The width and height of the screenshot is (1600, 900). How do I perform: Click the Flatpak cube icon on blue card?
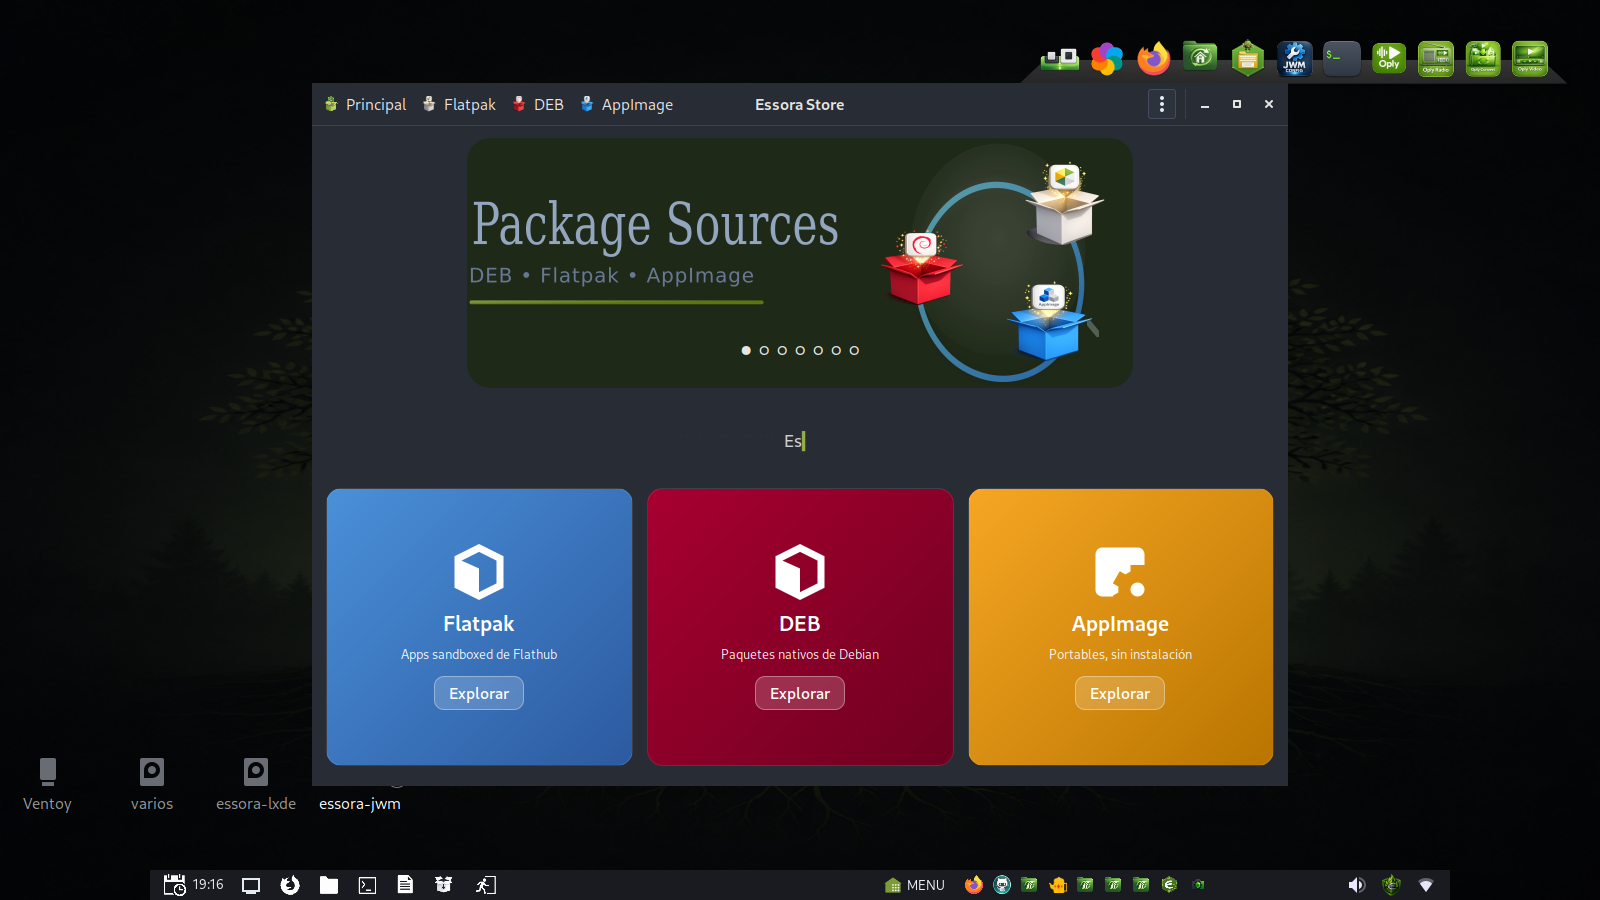479,572
